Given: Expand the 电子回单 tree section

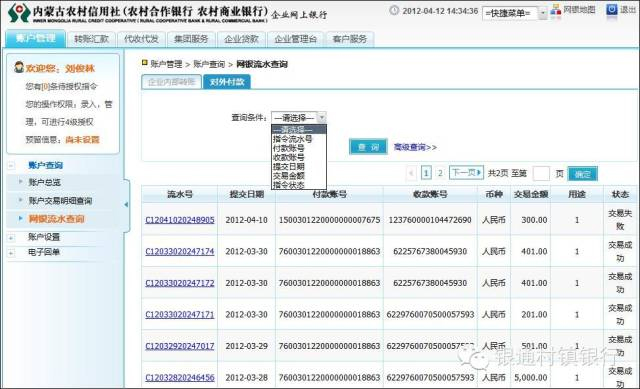Looking at the screenshot, I should (11, 253).
